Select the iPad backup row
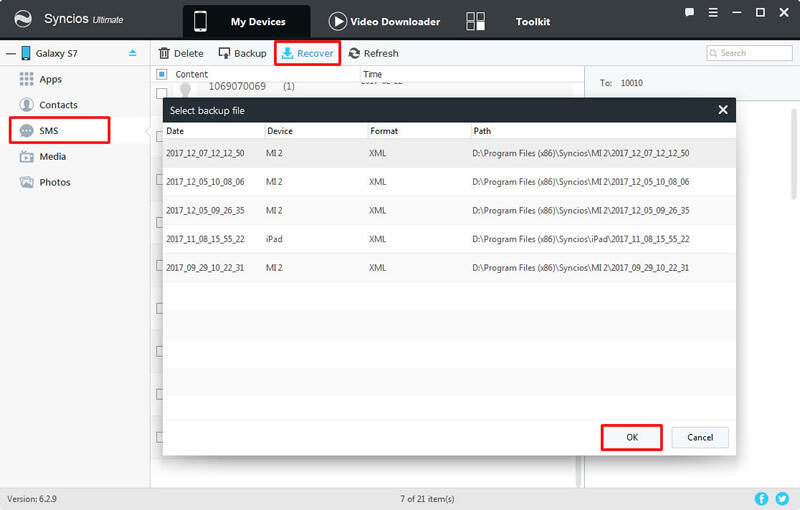Screen dimensions: 800x510 [449, 239]
